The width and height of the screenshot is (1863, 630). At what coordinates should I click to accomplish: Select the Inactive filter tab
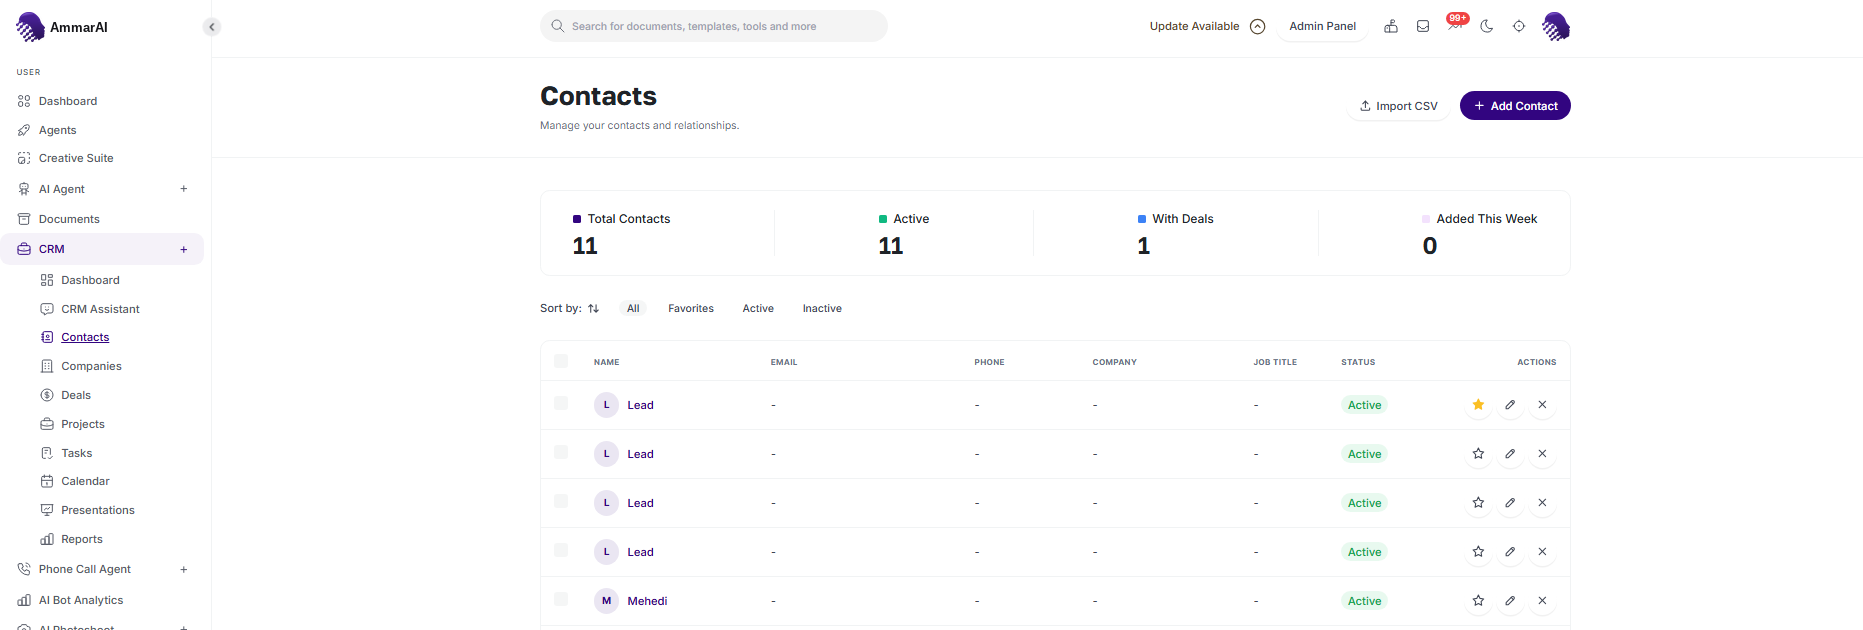[822, 309]
